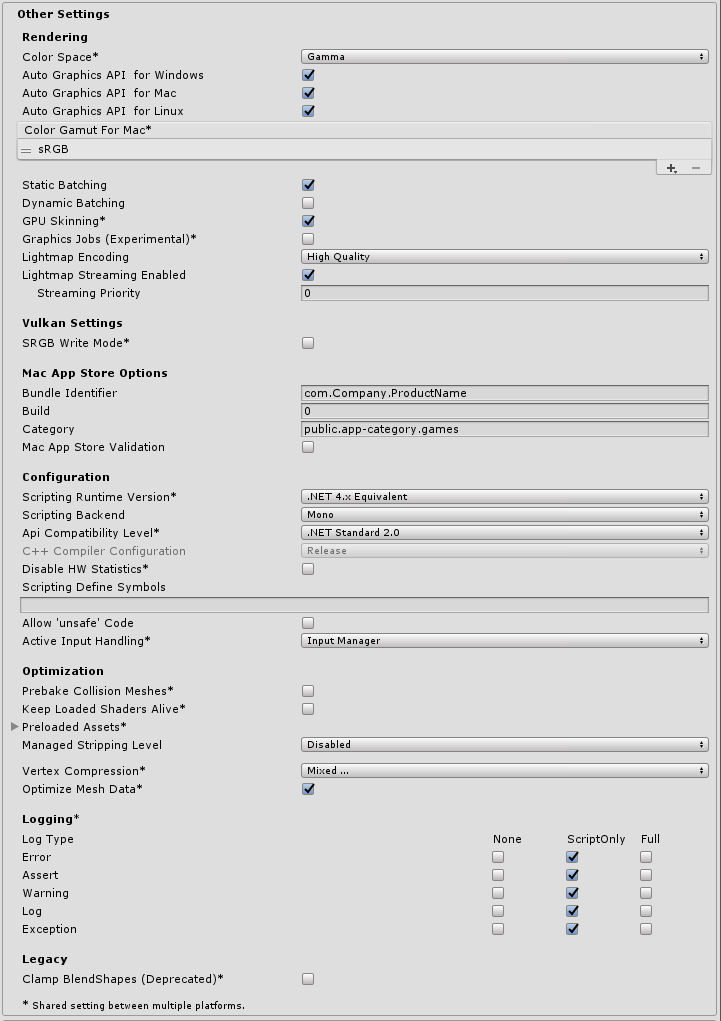The width and height of the screenshot is (721, 1021).
Task: Click the plus icon under Color Gamut list
Action: click(671, 168)
